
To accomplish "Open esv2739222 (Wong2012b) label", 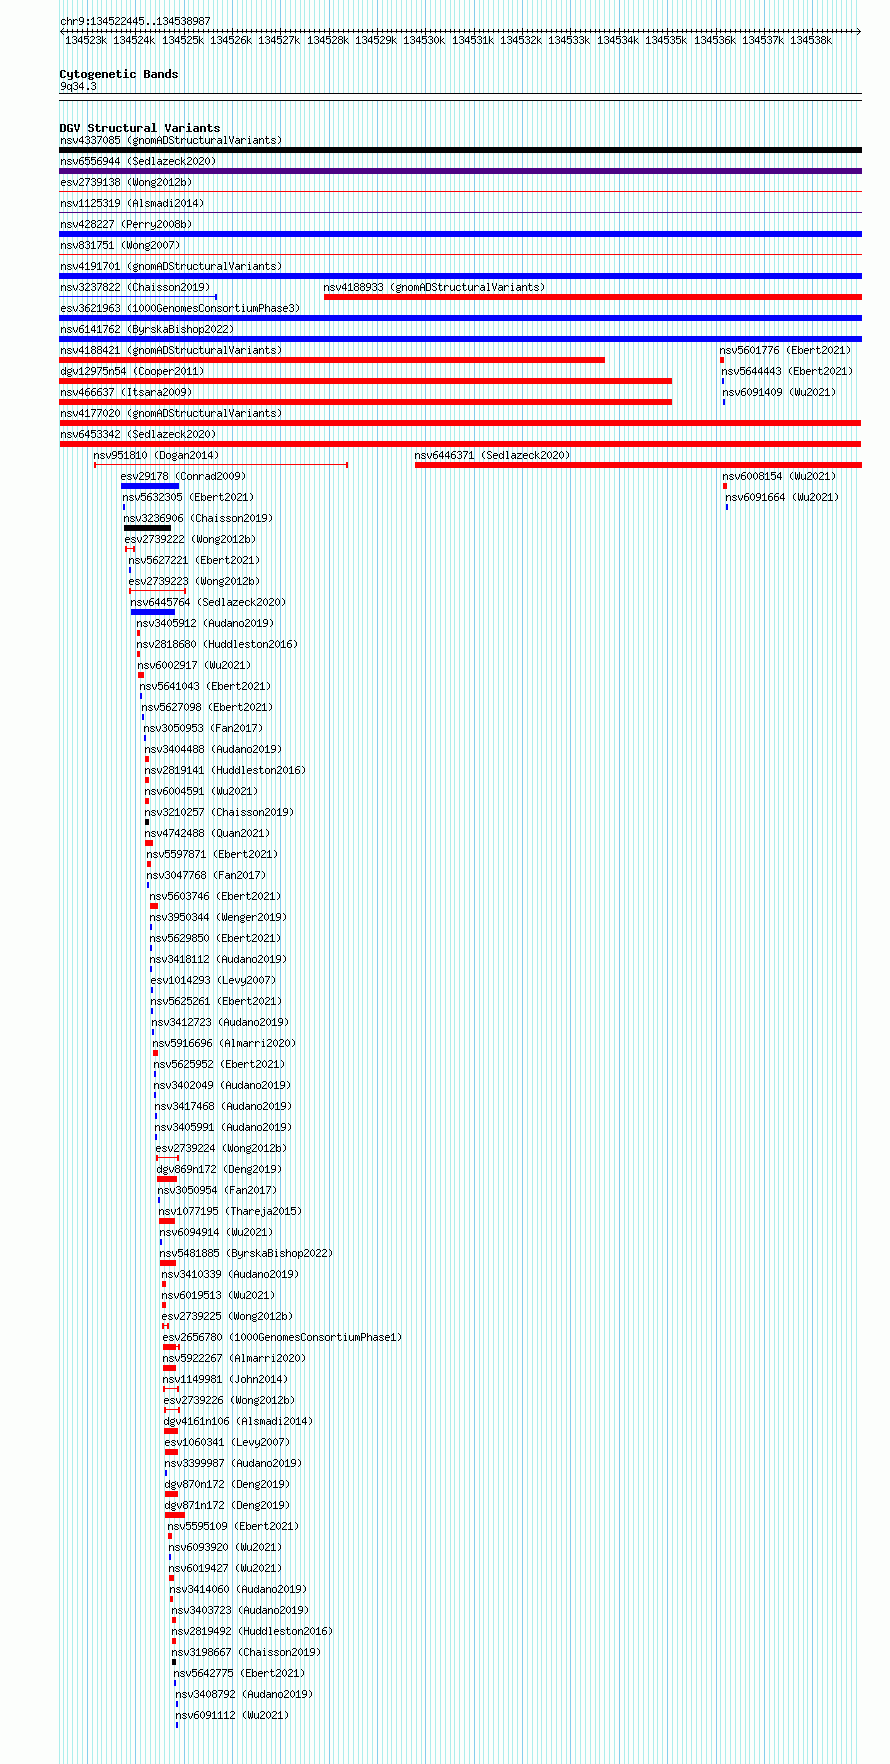I will tap(191, 540).
